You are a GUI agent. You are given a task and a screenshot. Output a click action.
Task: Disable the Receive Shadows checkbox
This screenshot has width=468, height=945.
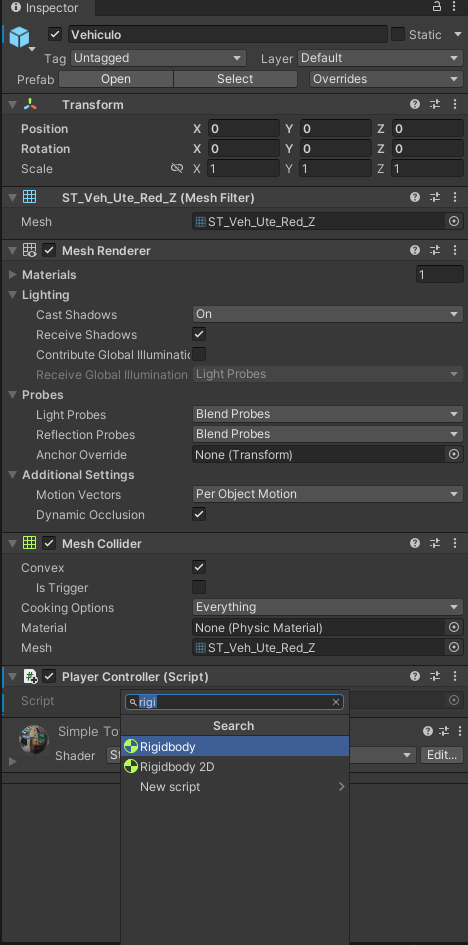199,334
